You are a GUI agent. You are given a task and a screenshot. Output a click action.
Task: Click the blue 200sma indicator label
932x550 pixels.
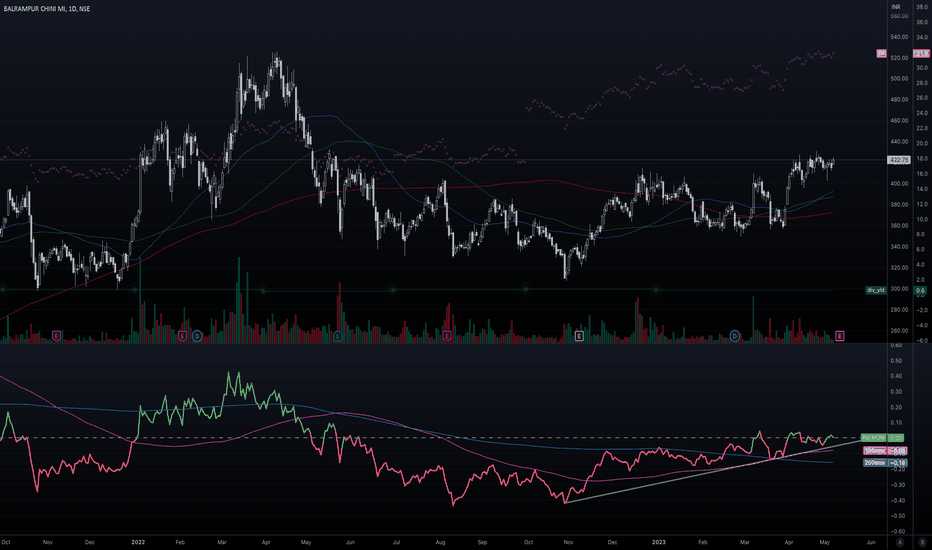[x=874, y=463]
